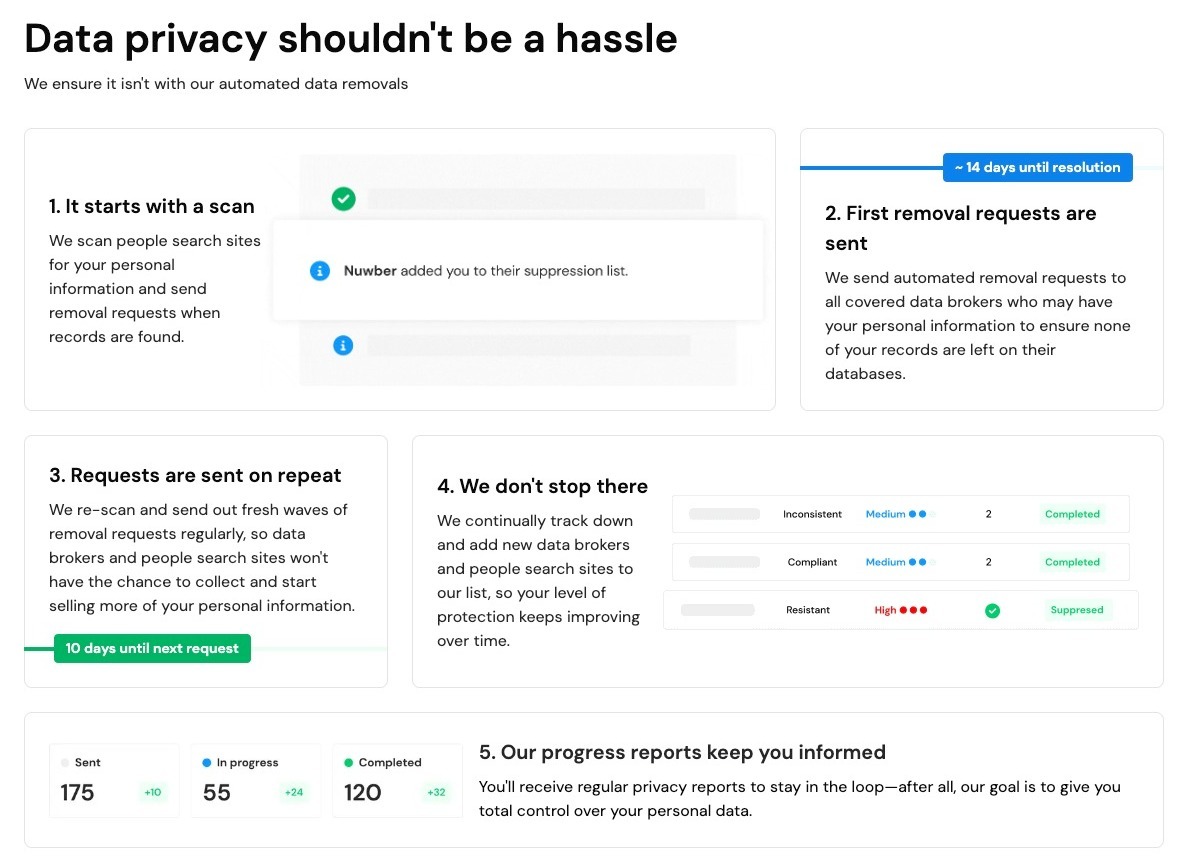The height and width of the screenshot is (868, 1184).
Task: Select the '~ 14 days until resolution' badge
Action: pyautogui.click(x=1037, y=167)
